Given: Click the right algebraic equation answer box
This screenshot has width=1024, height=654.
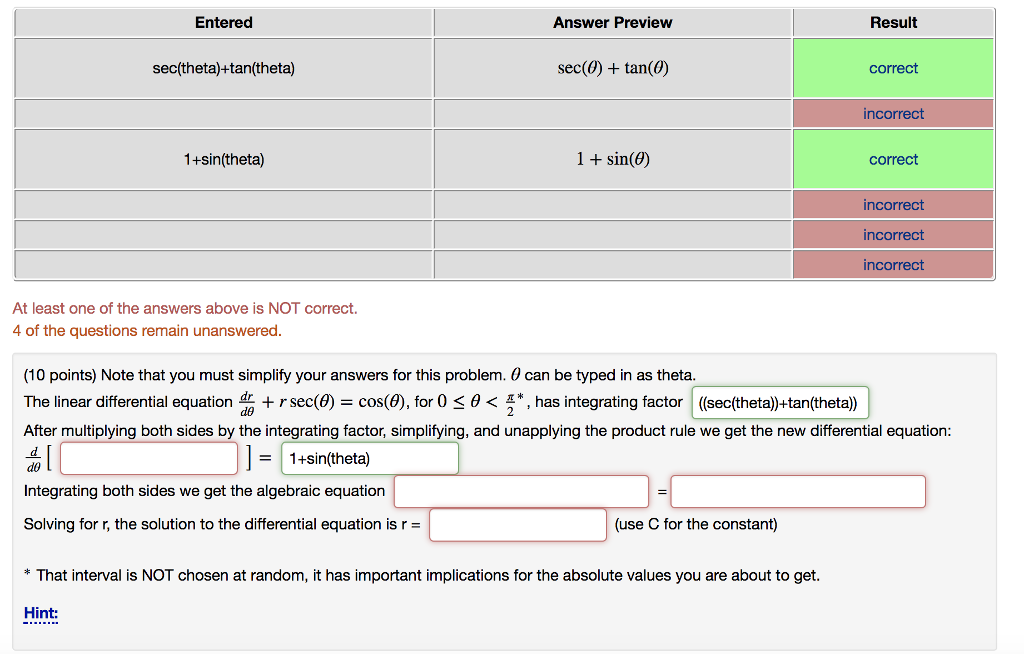Looking at the screenshot, I should click(797, 491).
